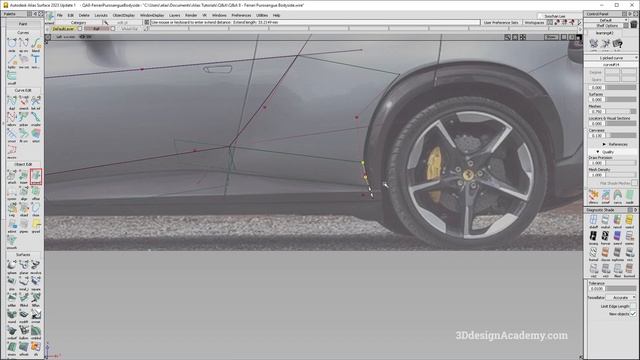This screenshot has height=360, width=640.
Task: Select the smooth tool
Action: point(12,242)
